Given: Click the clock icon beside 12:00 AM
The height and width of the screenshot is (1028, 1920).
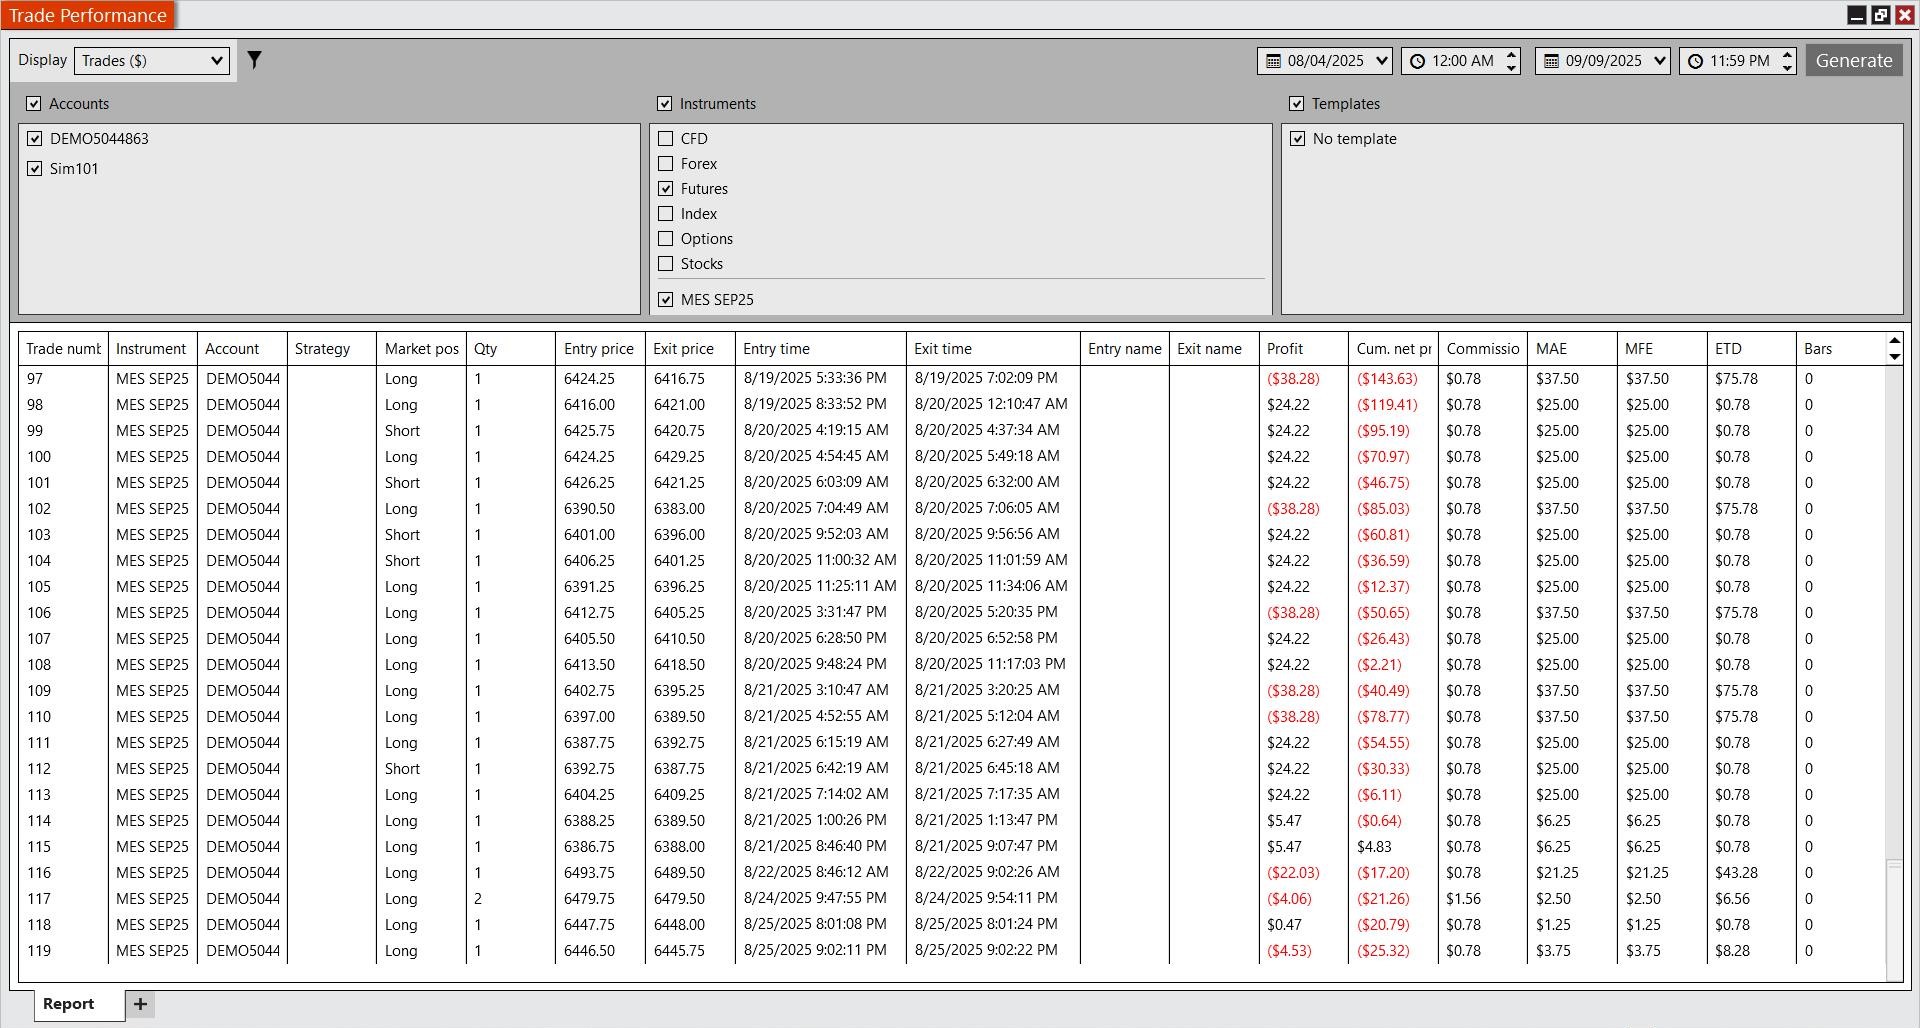Looking at the screenshot, I should click(1417, 61).
